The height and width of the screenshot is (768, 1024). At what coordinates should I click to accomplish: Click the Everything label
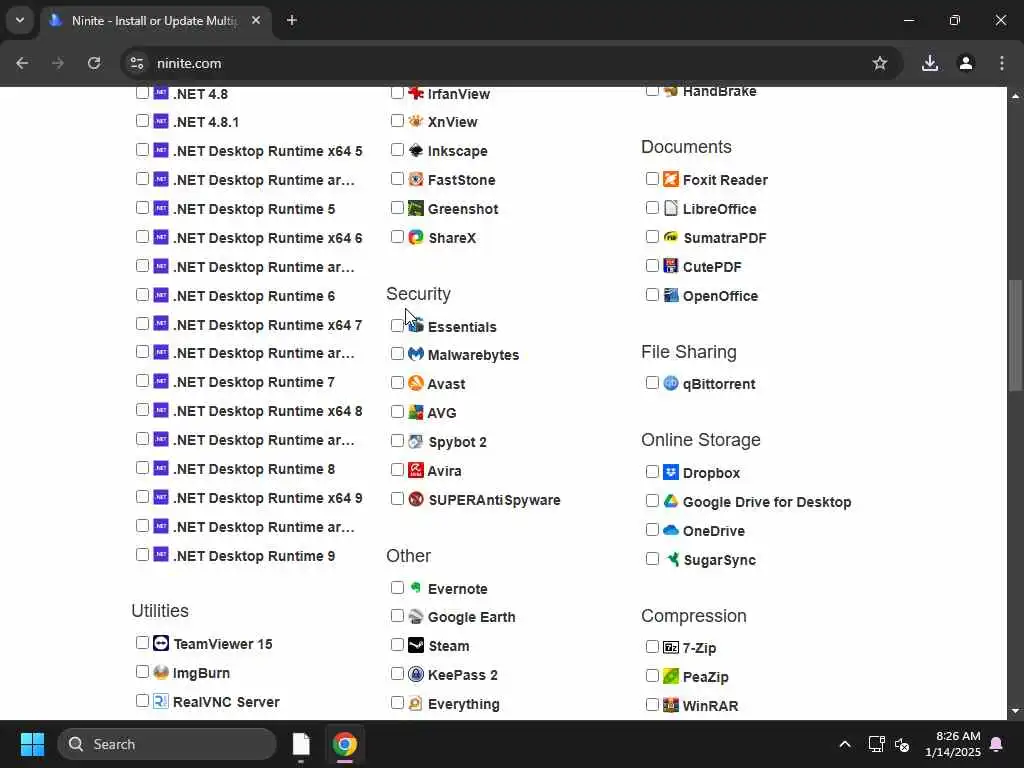pos(464,704)
